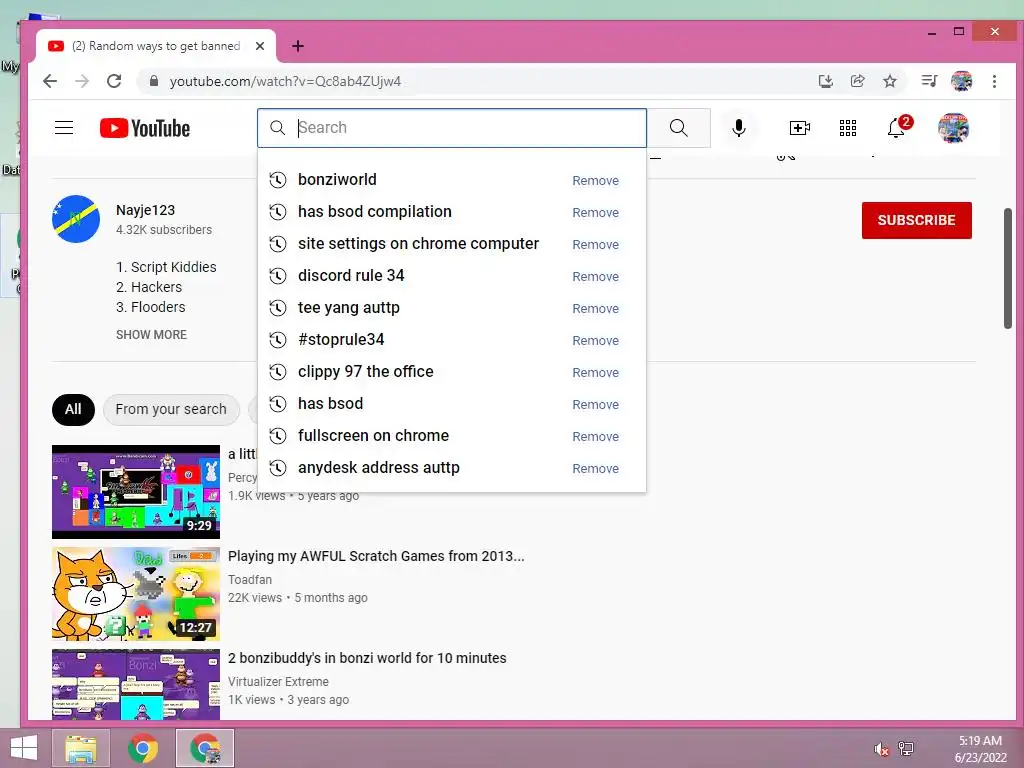Remove discord rule 34 from history
This screenshot has width=1024, height=768.
596,277
